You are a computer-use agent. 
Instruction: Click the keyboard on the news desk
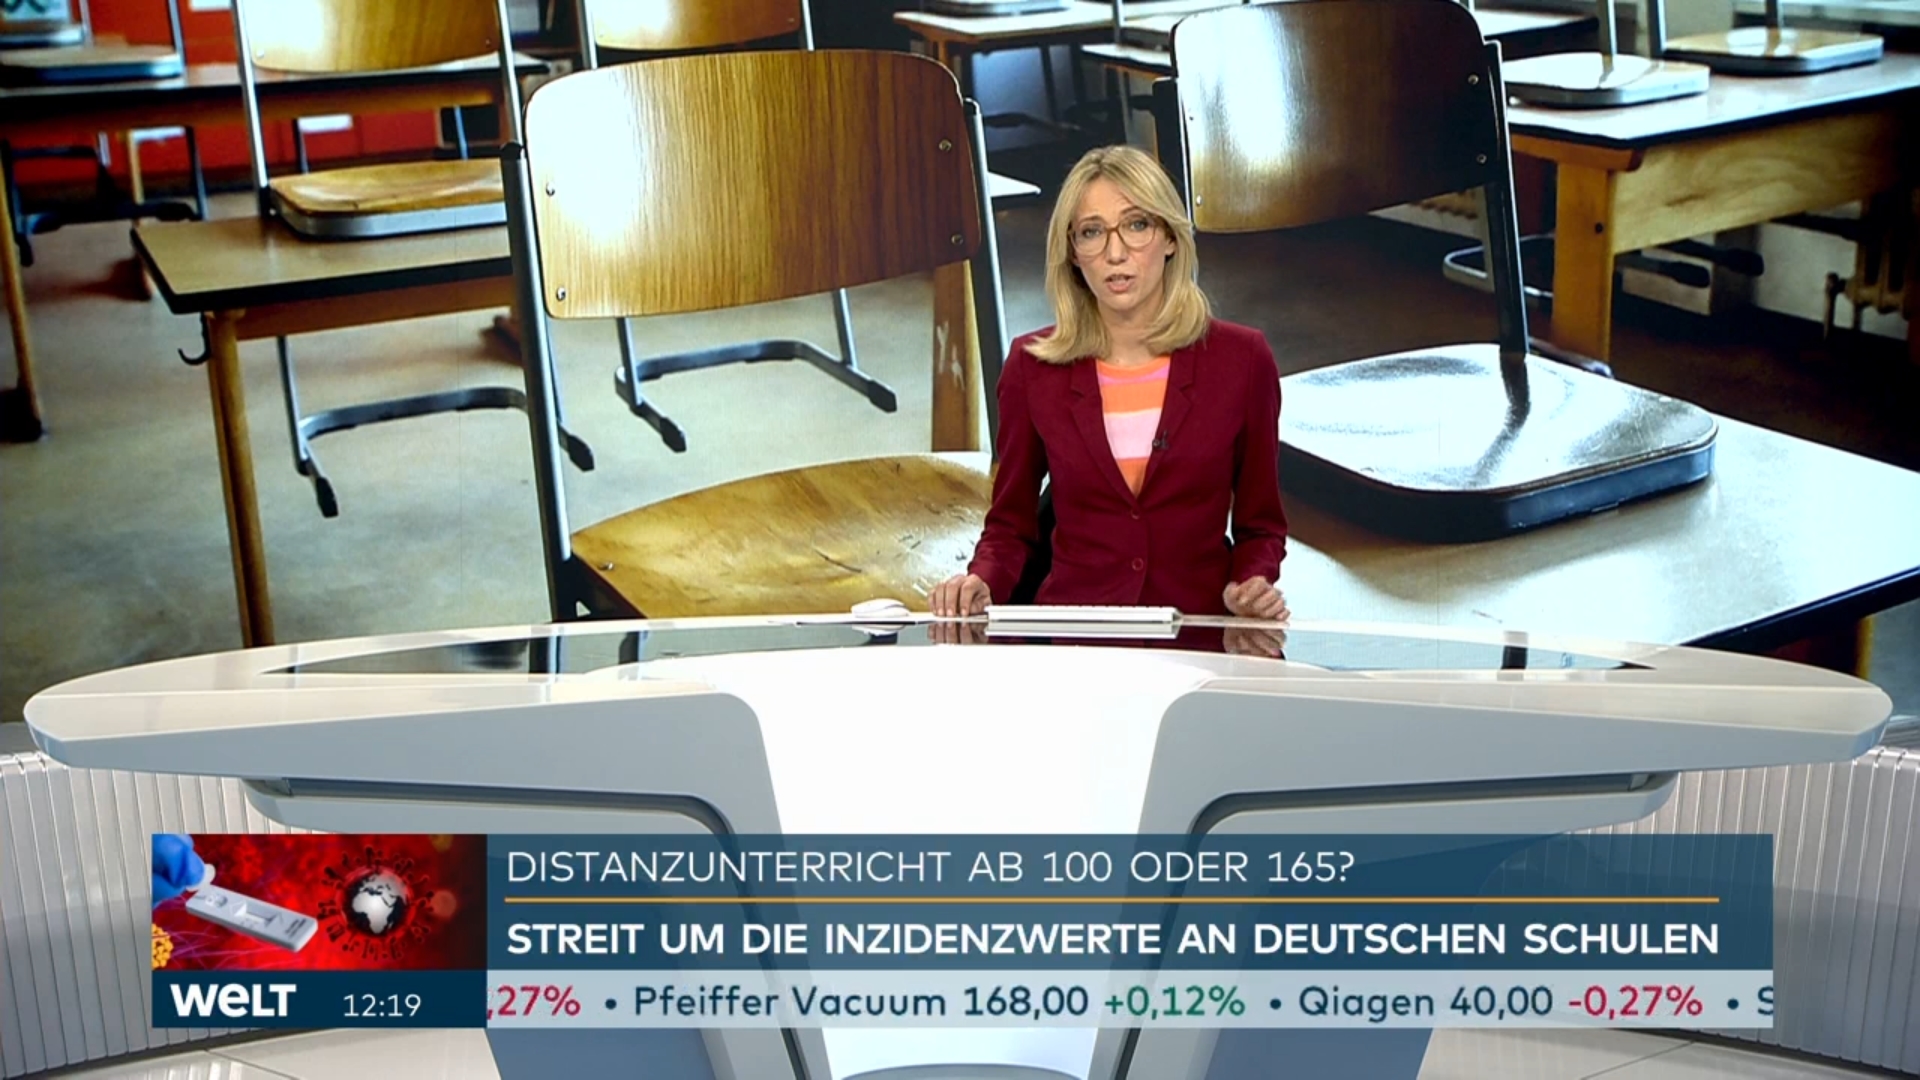click(1082, 614)
